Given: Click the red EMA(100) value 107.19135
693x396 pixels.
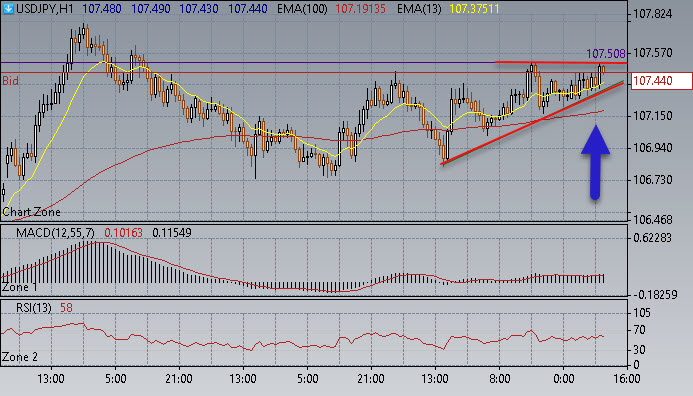Looking at the screenshot, I should click(x=360, y=9).
